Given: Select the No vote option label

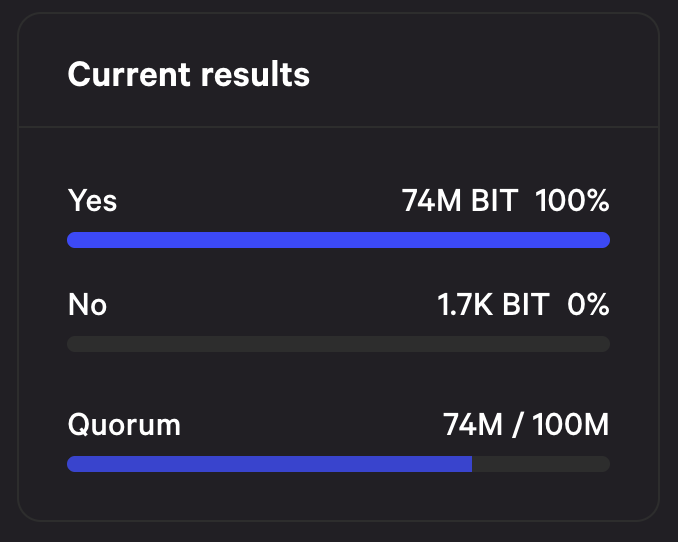Looking at the screenshot, I should coord(87,305).
